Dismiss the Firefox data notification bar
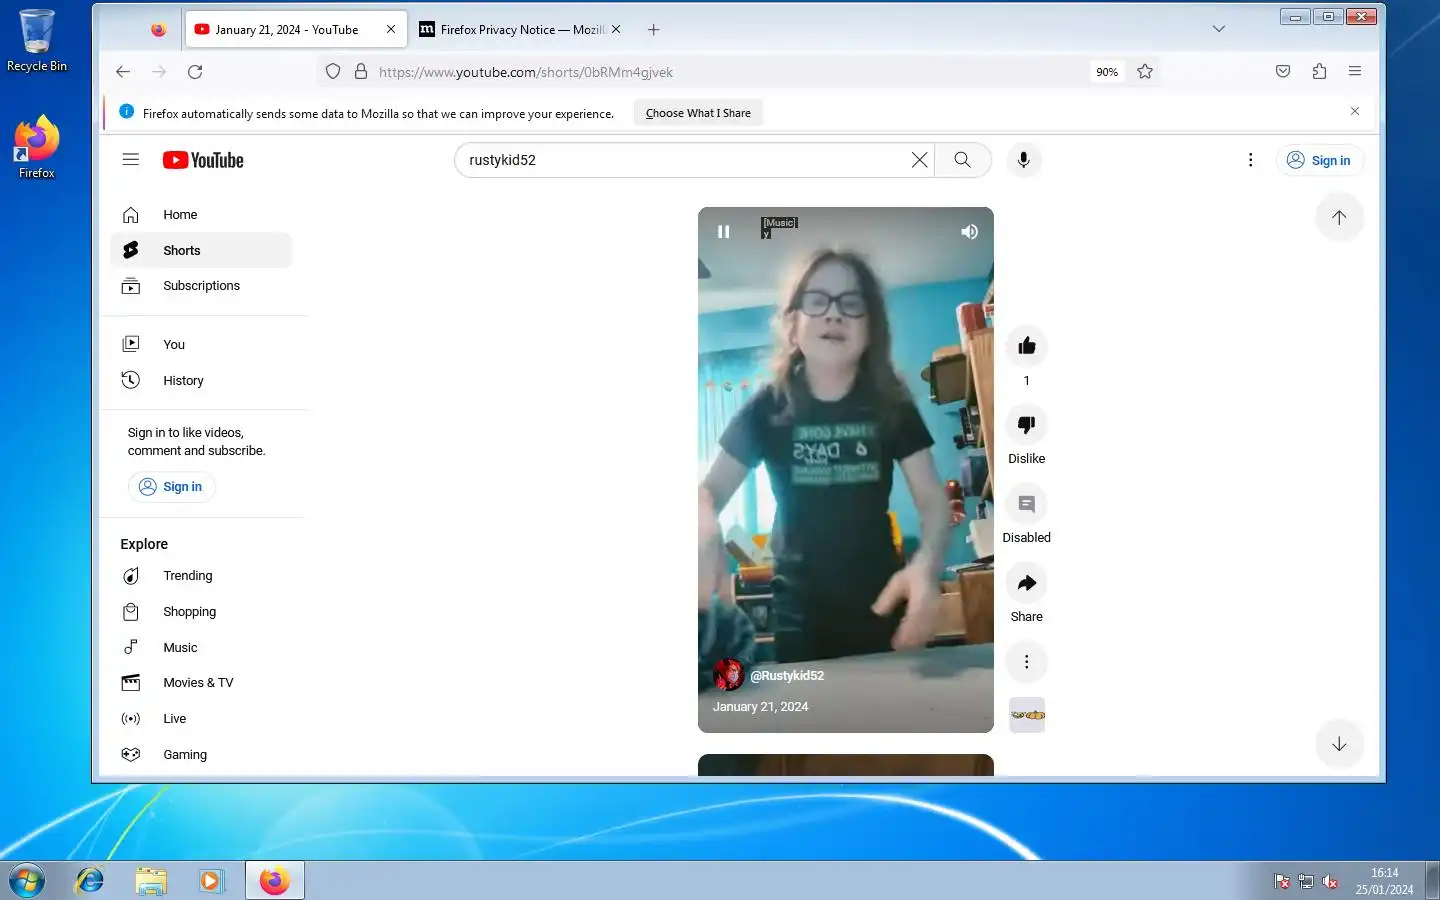This screenshot has width=1440, height=900. coord(1355,112)
